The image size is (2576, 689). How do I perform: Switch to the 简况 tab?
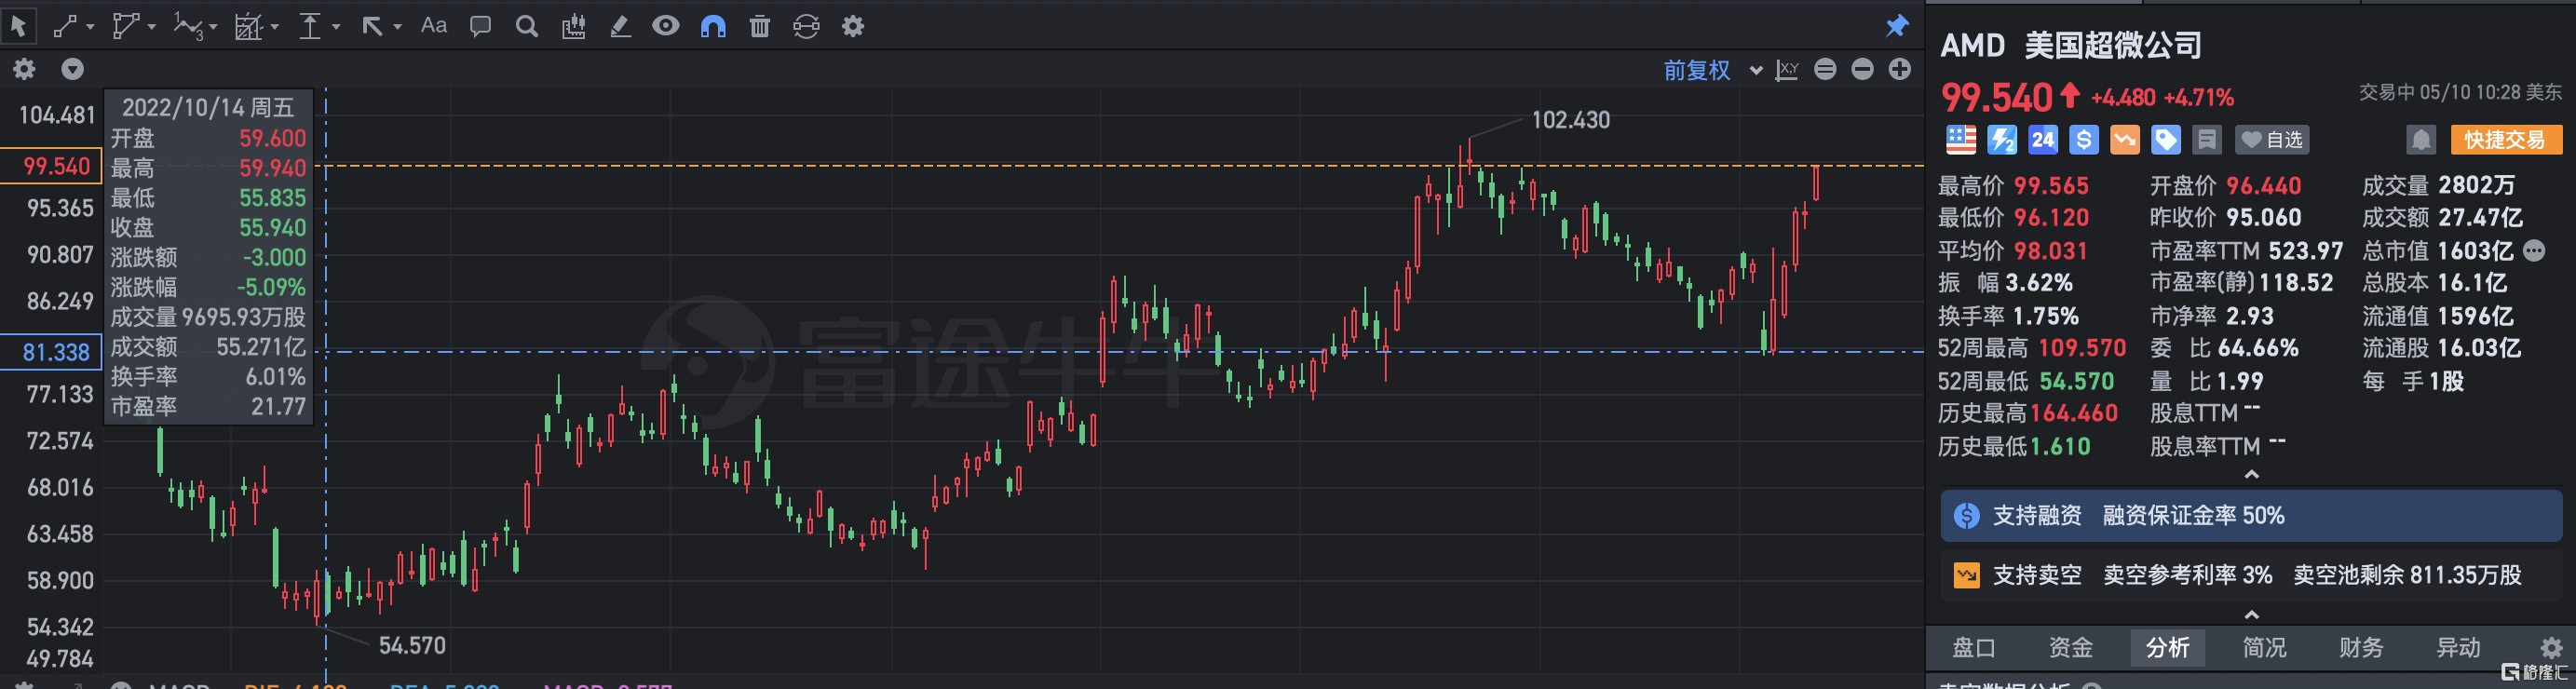click(2265, 648)
